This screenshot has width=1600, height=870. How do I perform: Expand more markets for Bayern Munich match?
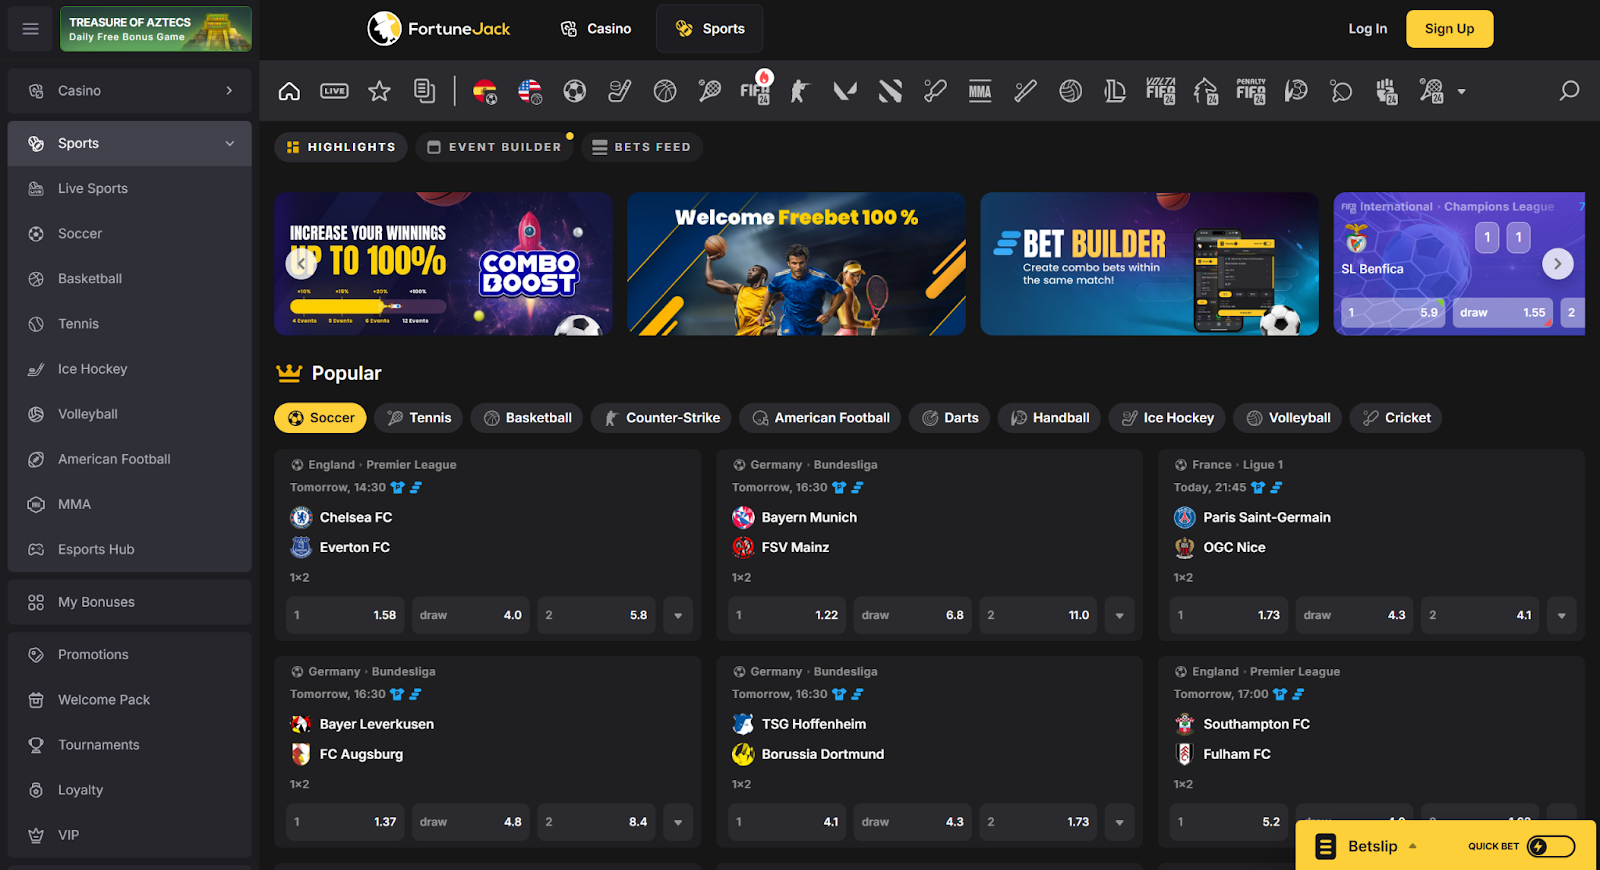click(x=1120, y=615)
